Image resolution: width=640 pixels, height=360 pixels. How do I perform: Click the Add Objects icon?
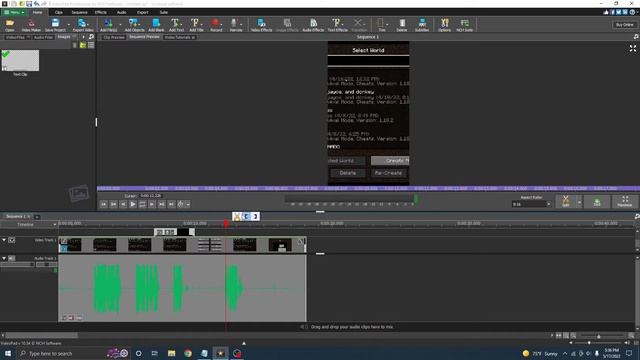pyautogui.click(x=134, y=25)
